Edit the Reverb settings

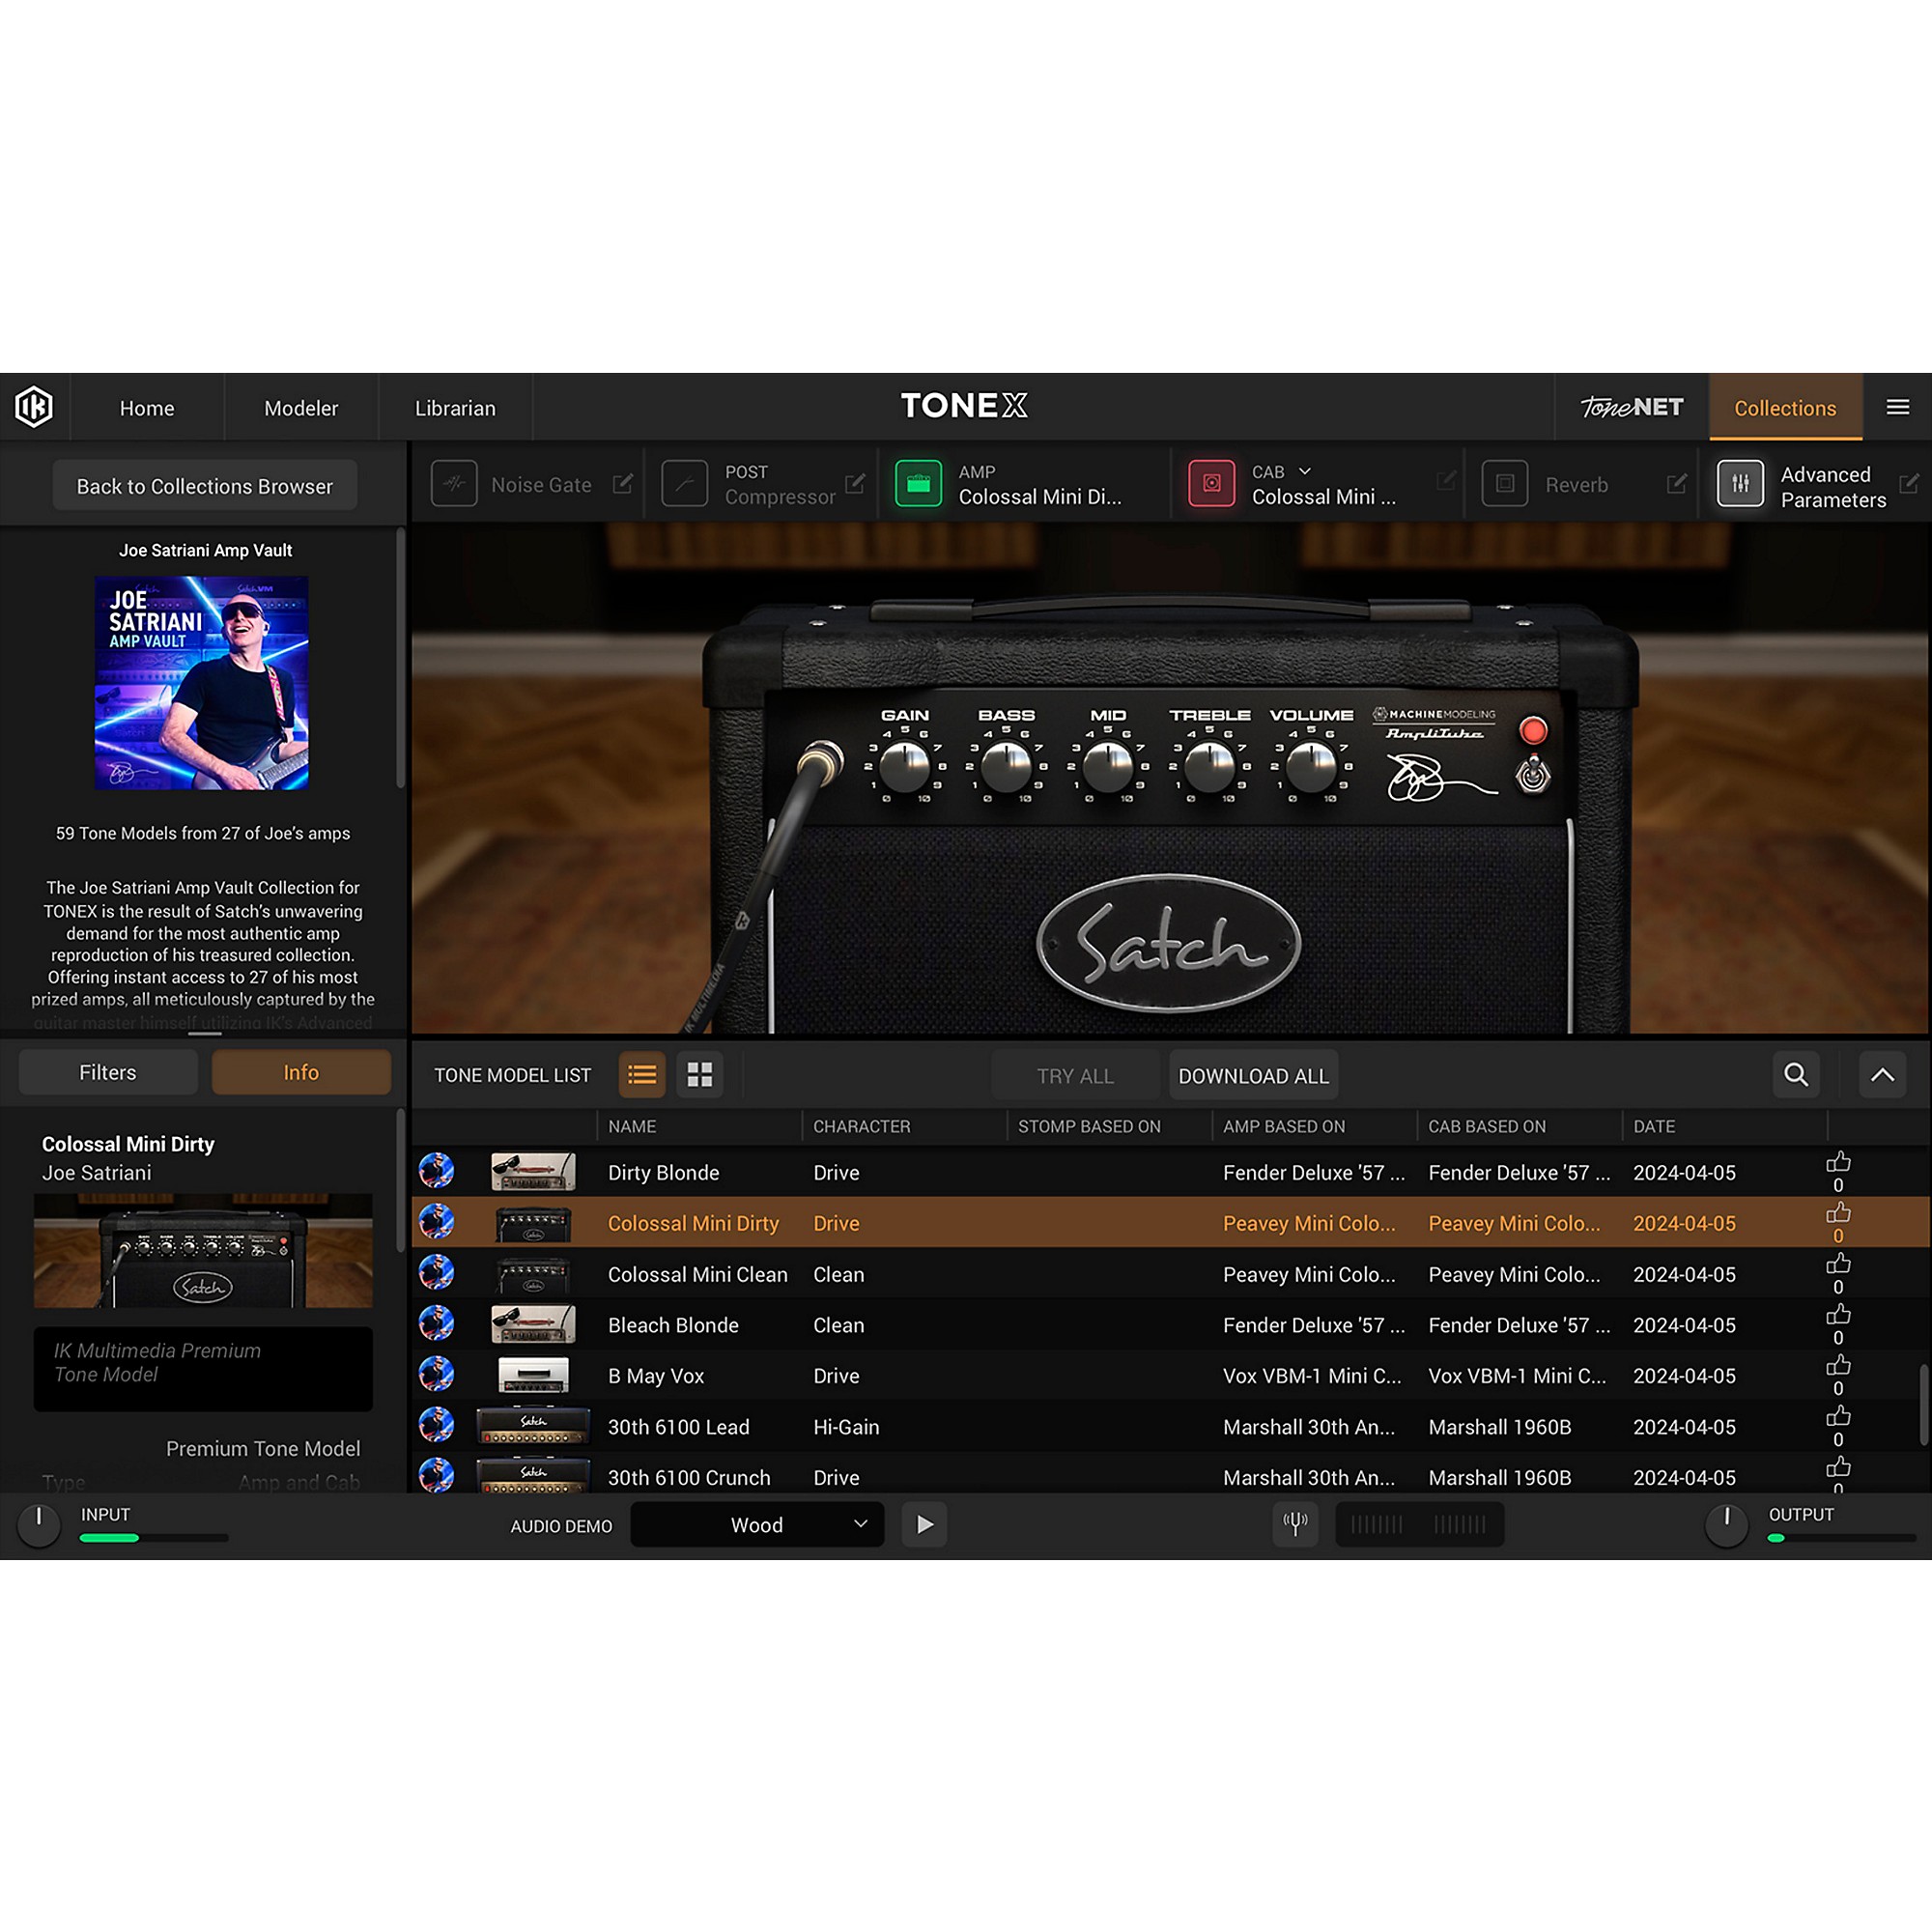click(x=1677, y=484)
